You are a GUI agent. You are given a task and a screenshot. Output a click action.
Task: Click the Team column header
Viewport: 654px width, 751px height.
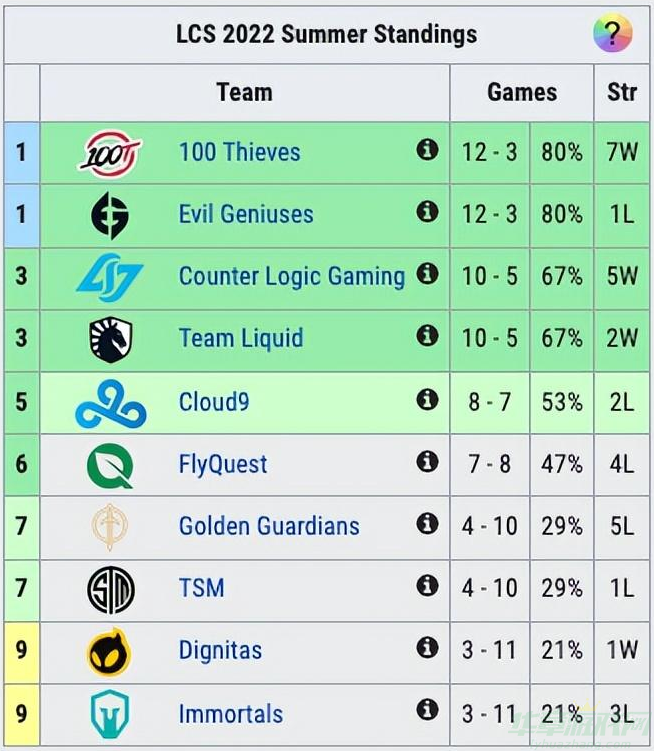tap(245, 92)
